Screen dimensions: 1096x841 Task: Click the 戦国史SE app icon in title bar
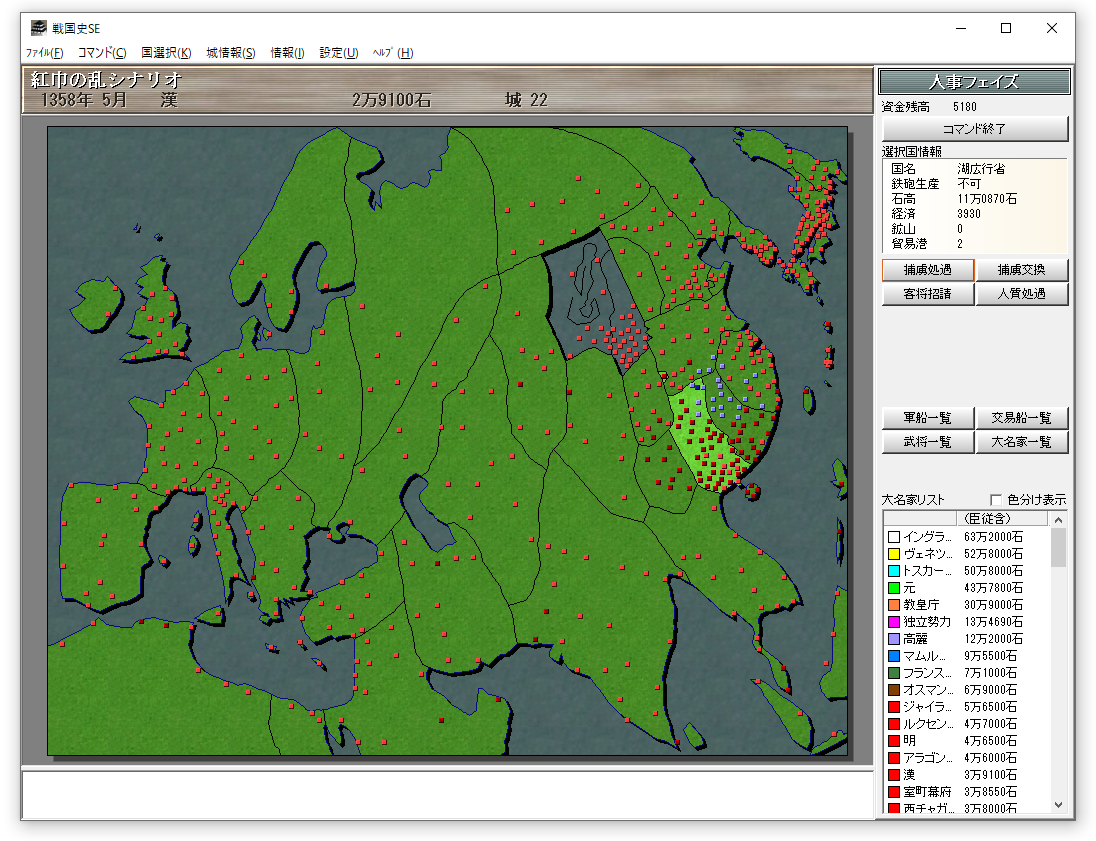[x=38, y=28]
